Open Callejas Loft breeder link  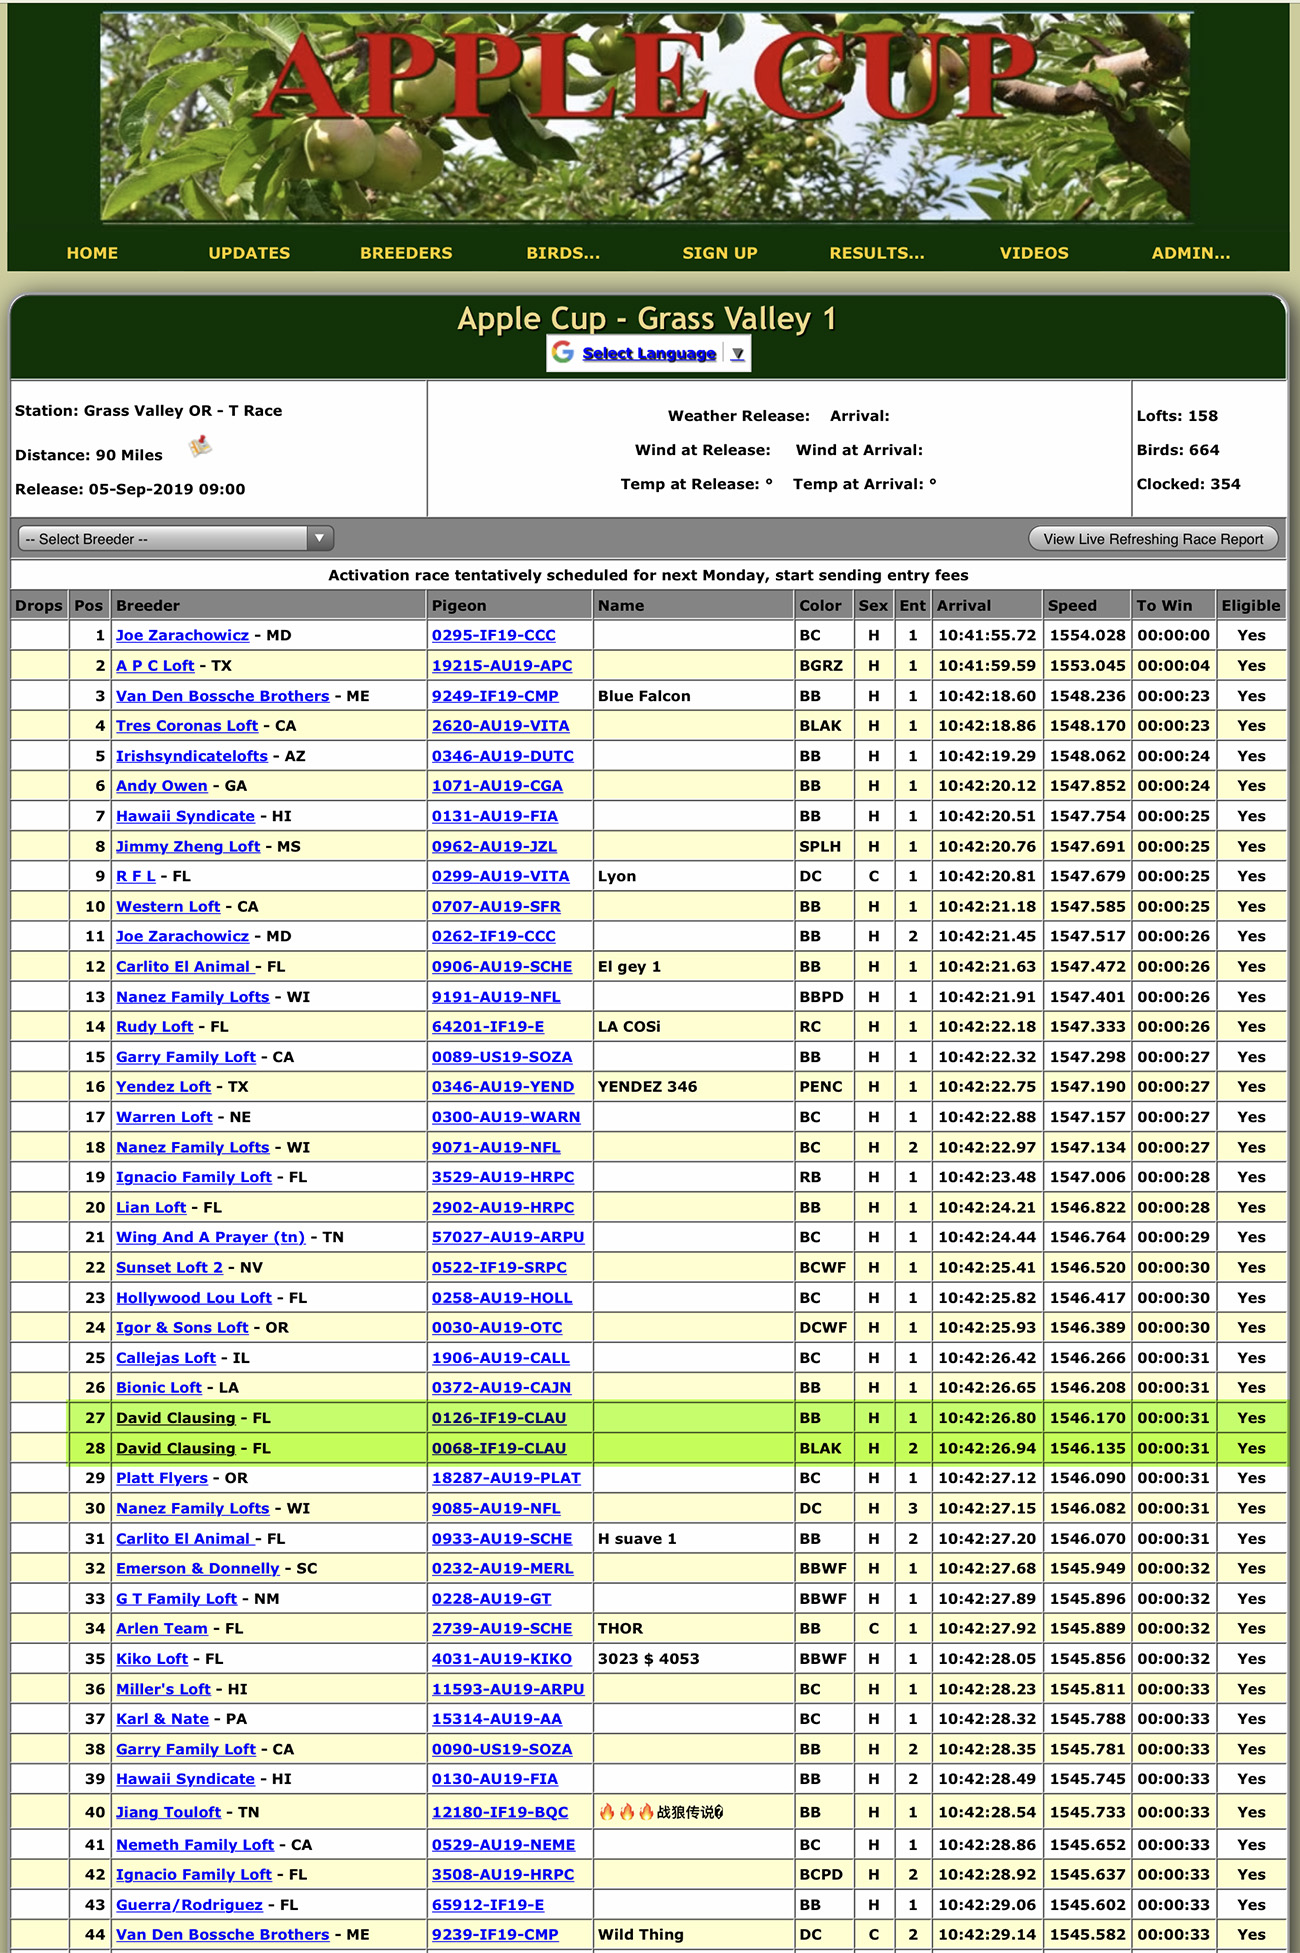click(166, 1358)
